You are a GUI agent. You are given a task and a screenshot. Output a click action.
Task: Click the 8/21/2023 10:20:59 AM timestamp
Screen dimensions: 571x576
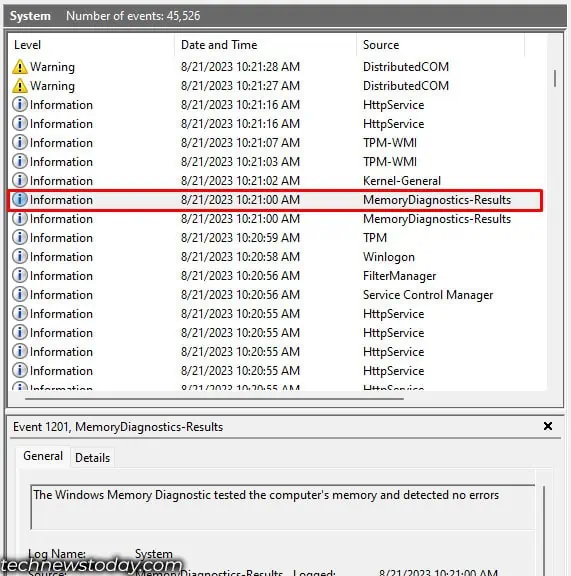[x=240, y=238]
